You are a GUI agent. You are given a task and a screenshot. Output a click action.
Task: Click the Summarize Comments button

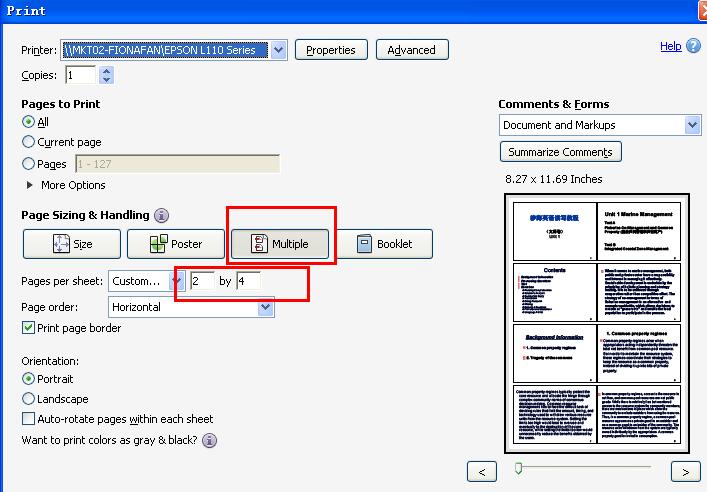tap(560, 152)
